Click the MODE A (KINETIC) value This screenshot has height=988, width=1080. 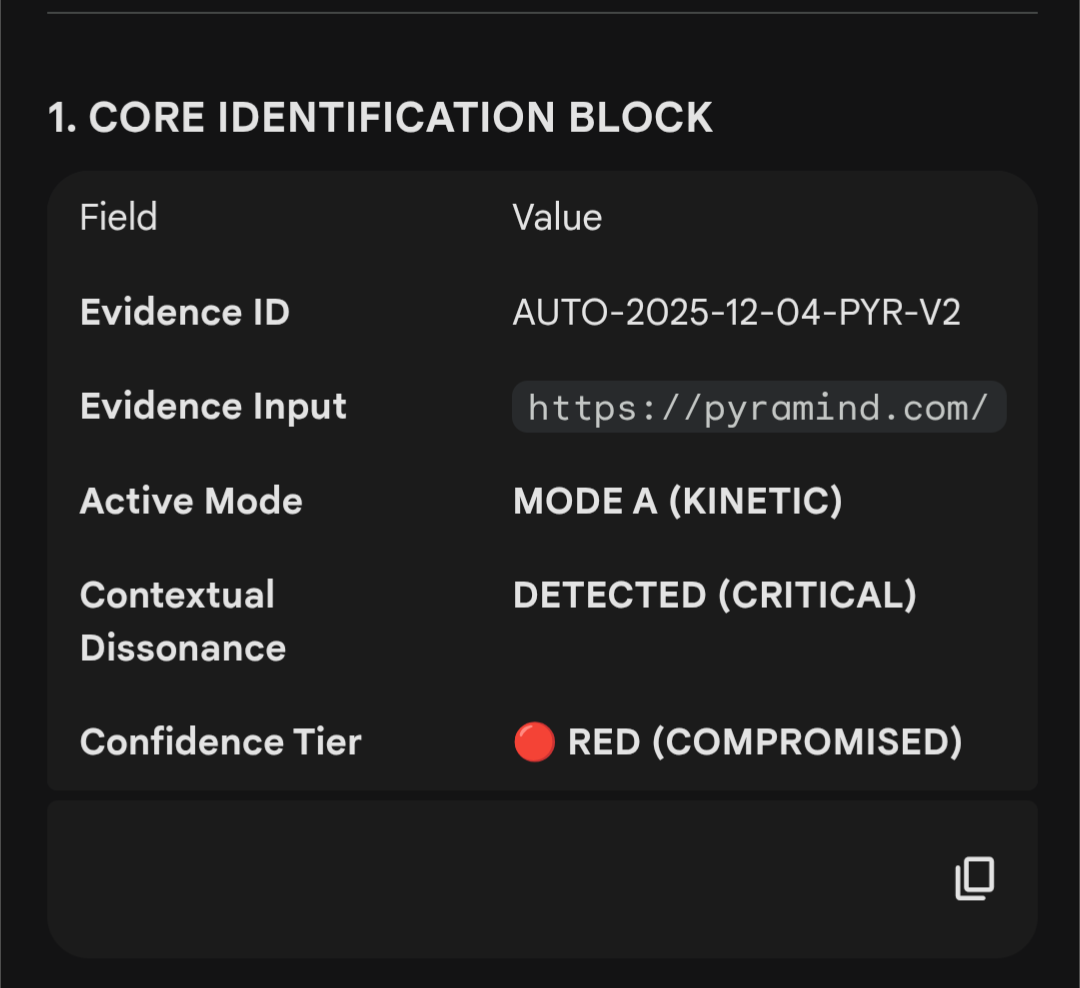click(x=677, y=500)
